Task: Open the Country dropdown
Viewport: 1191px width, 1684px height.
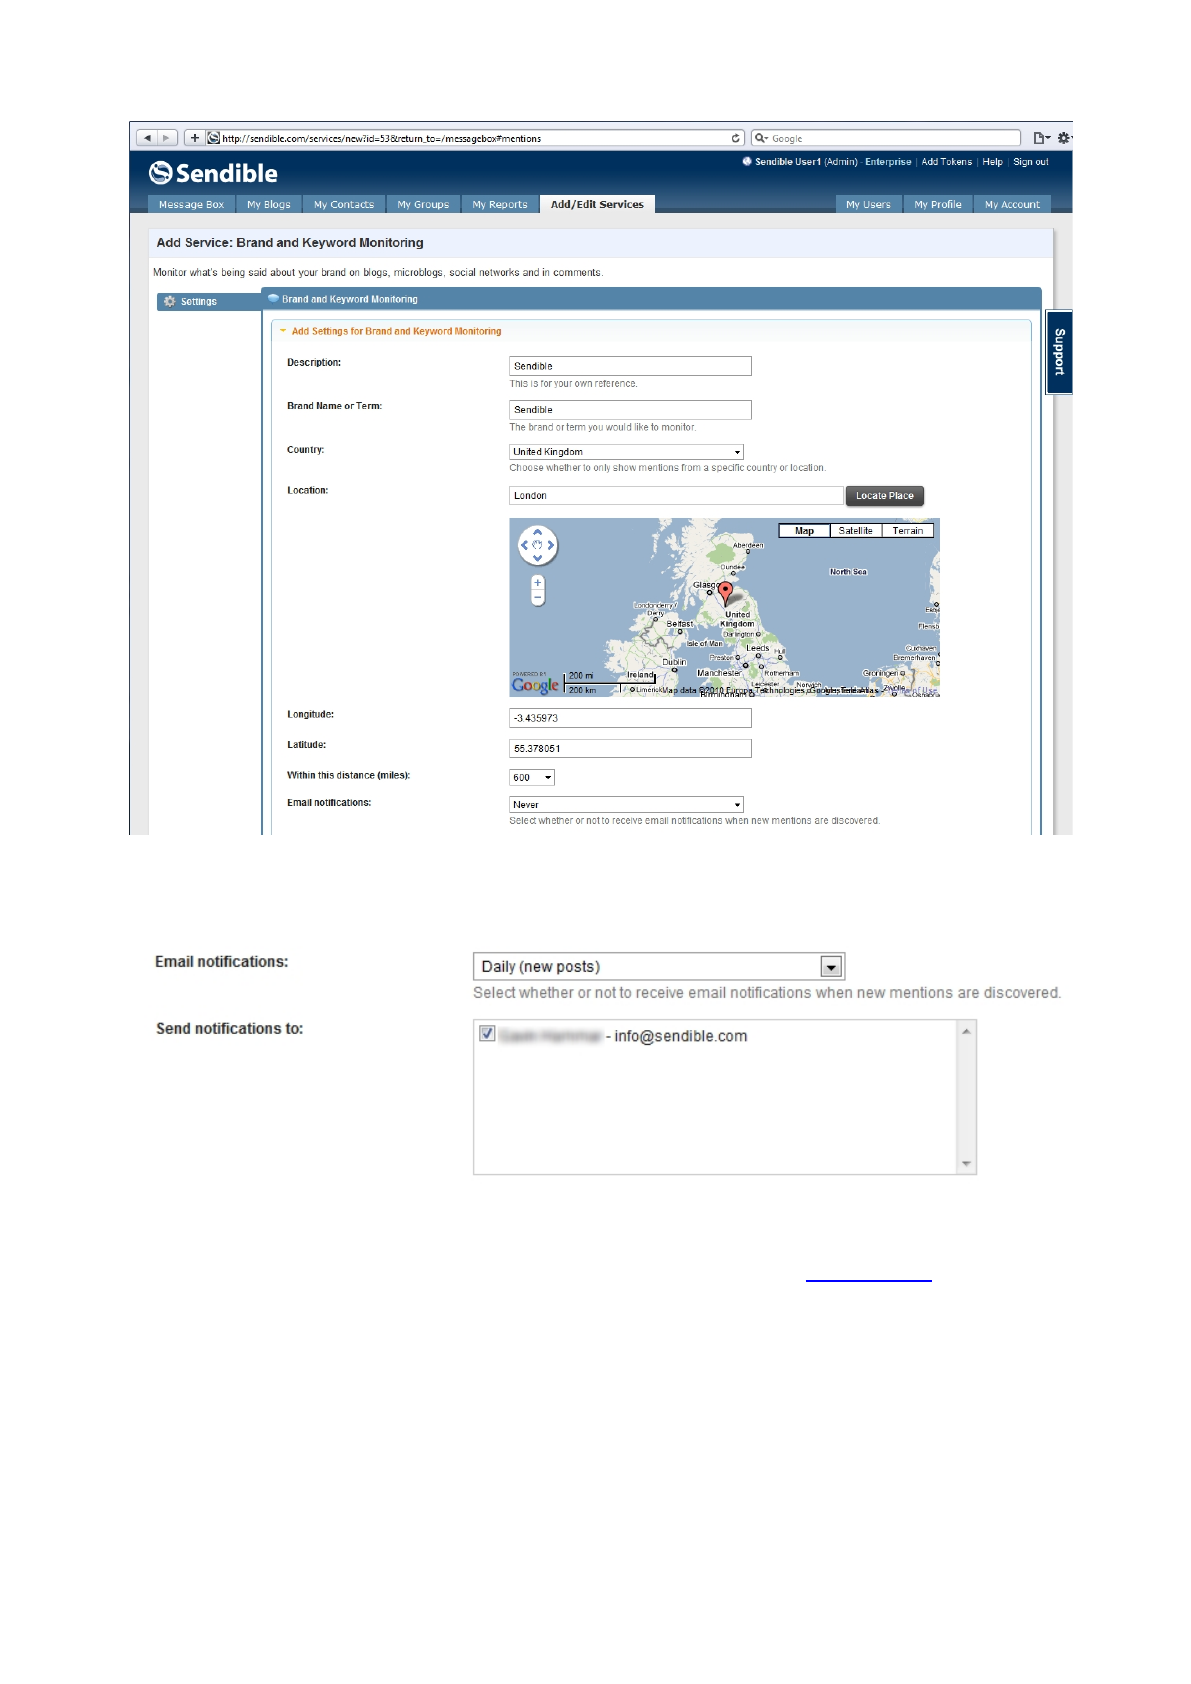Action: pyautogui.click(x=626, y=452)
